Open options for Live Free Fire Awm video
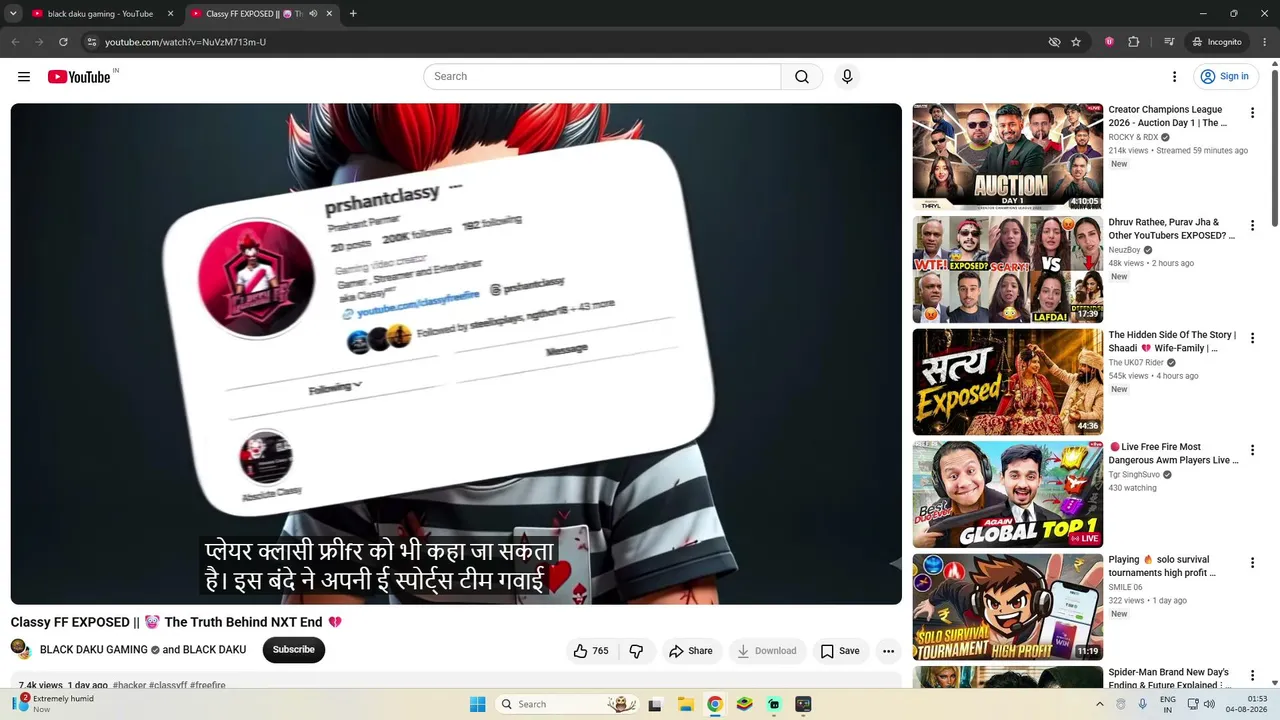This screenshot has height=720, width=1280. coord(1252,450)
